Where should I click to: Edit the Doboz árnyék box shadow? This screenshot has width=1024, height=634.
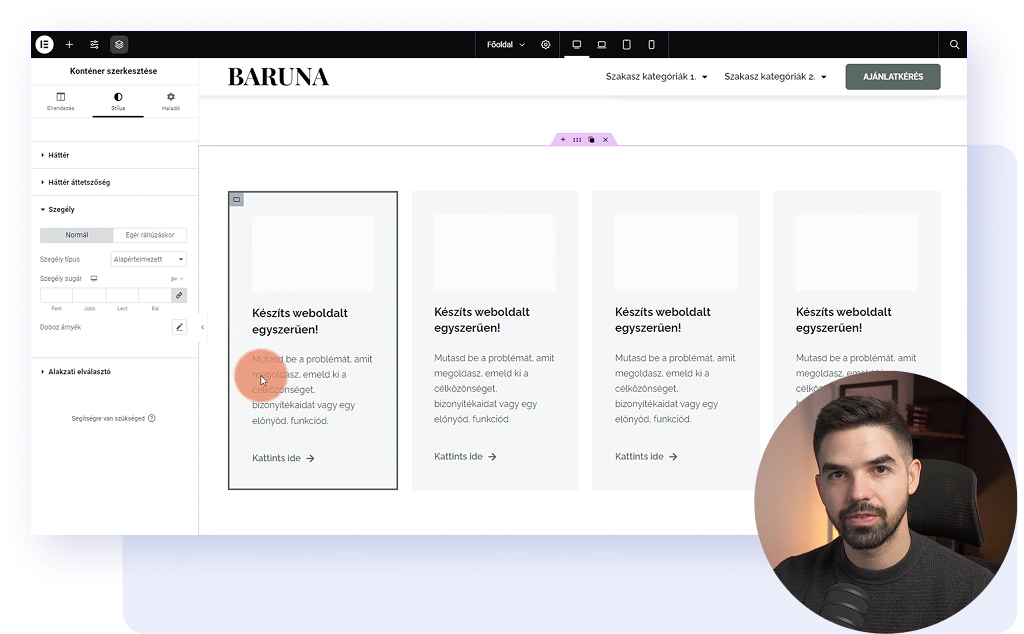click(x=179, y=327)
